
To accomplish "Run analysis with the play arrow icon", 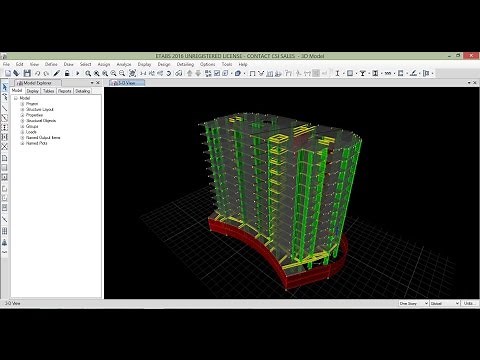I will [x=78, y=73].
